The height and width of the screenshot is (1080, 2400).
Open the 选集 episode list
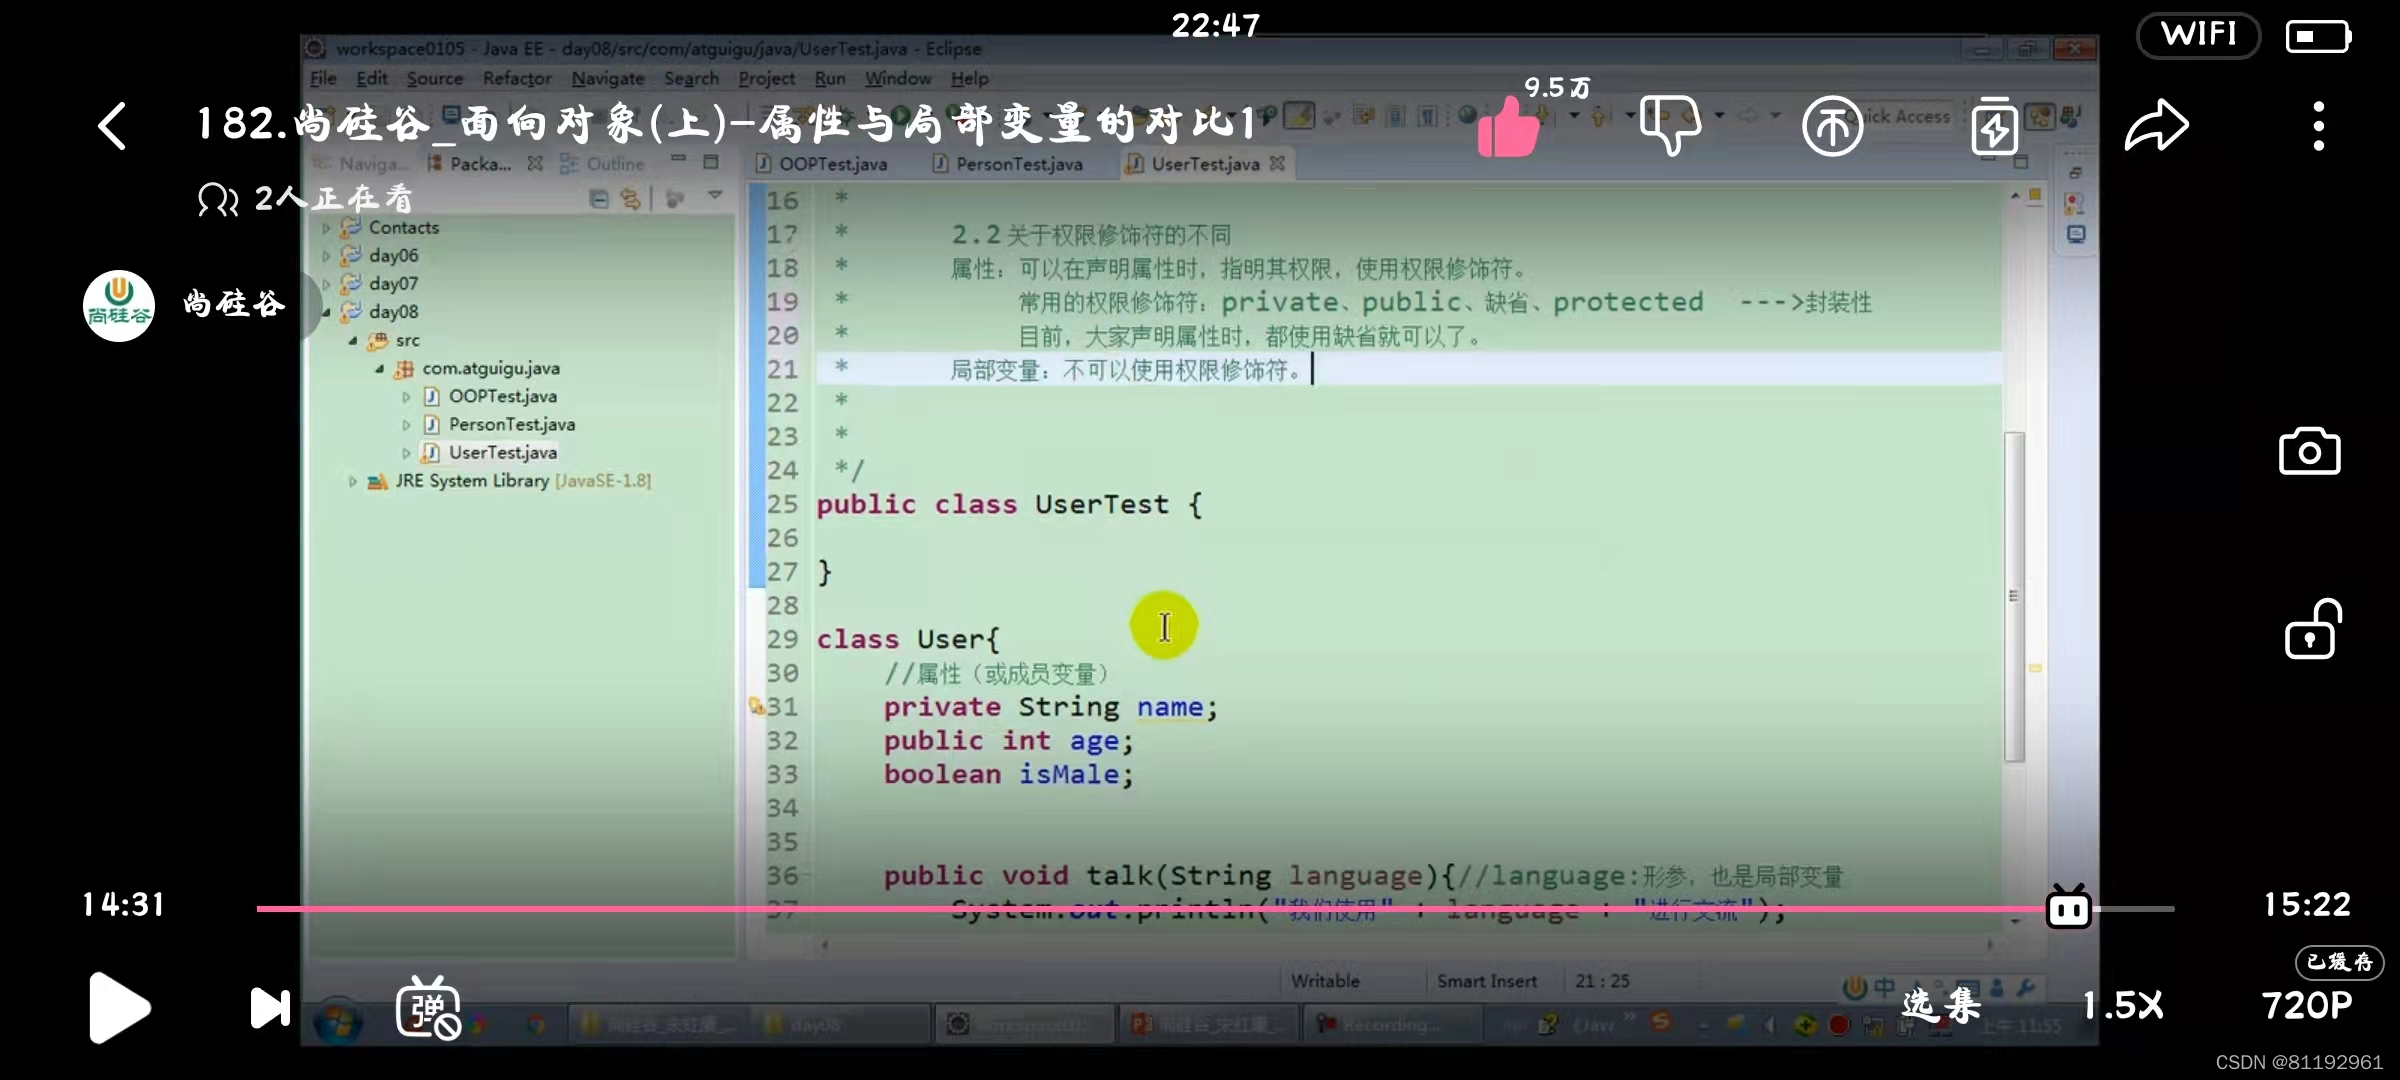(1941, 1004)
